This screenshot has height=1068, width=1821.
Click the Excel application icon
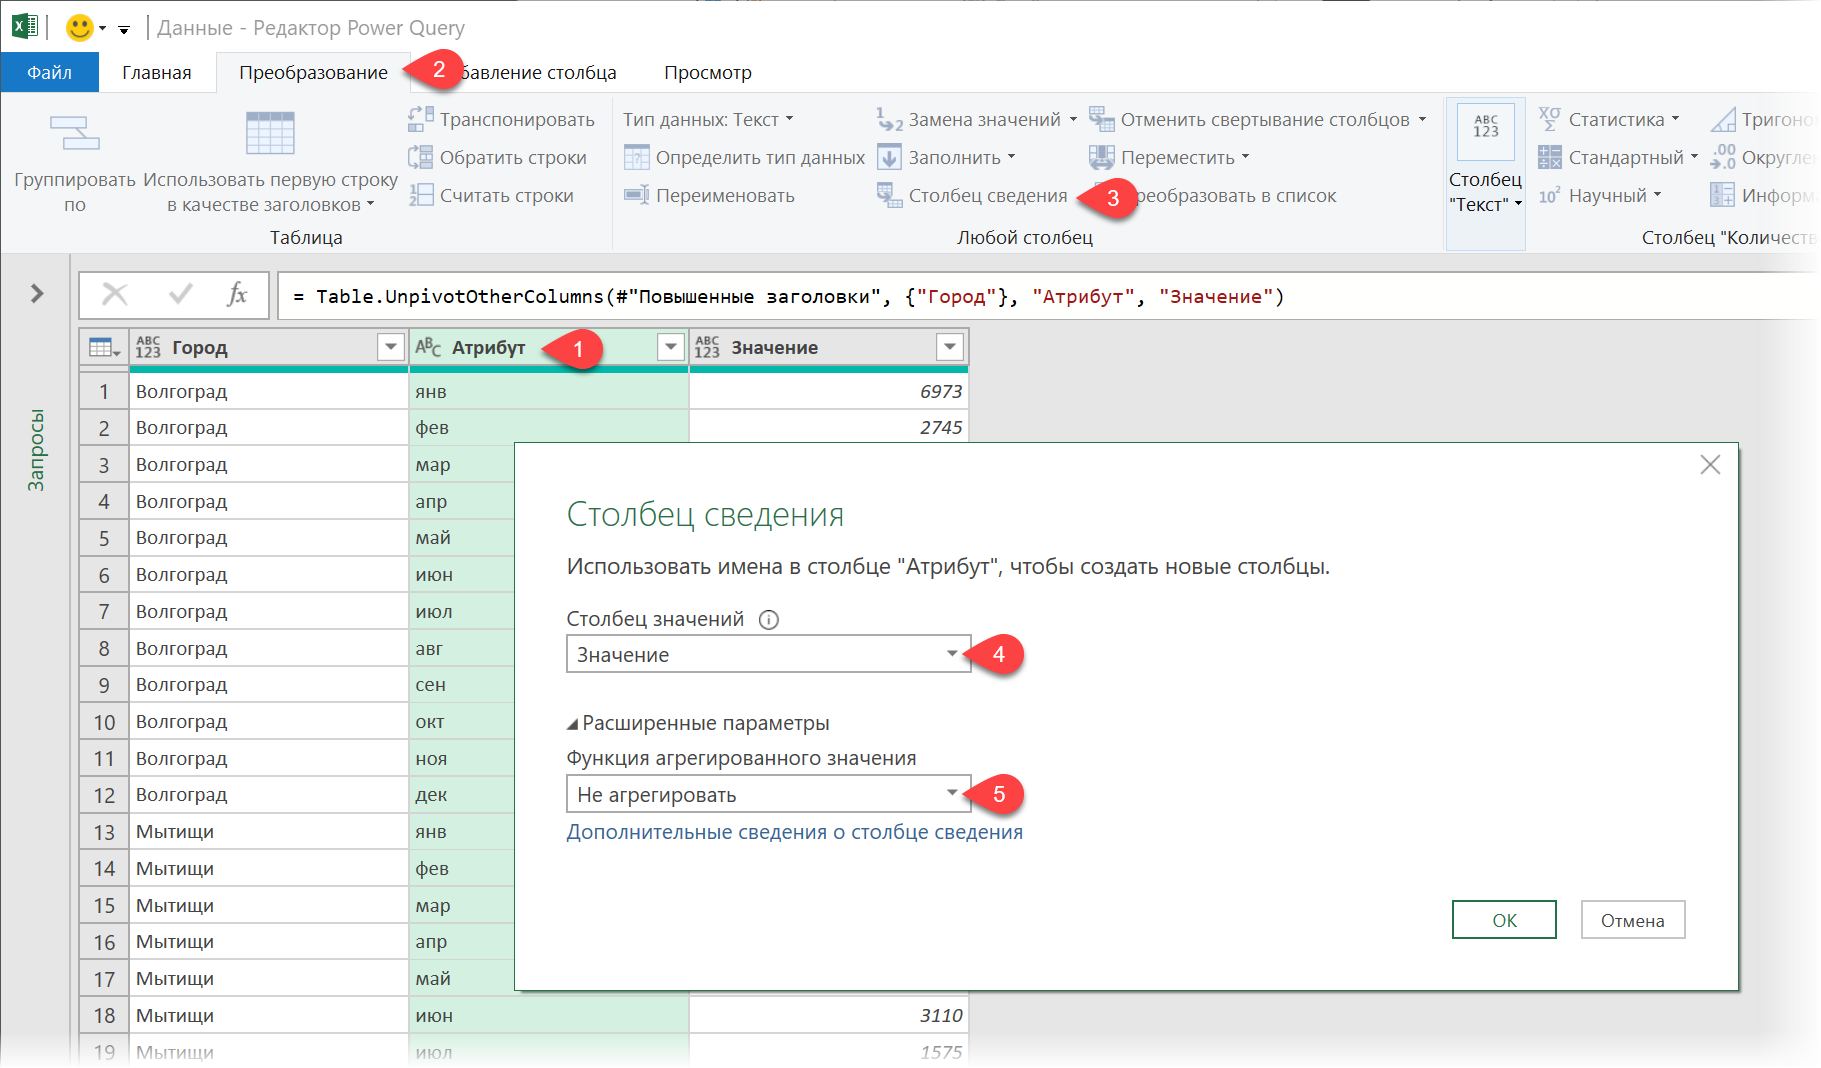(x=25, y=26)
